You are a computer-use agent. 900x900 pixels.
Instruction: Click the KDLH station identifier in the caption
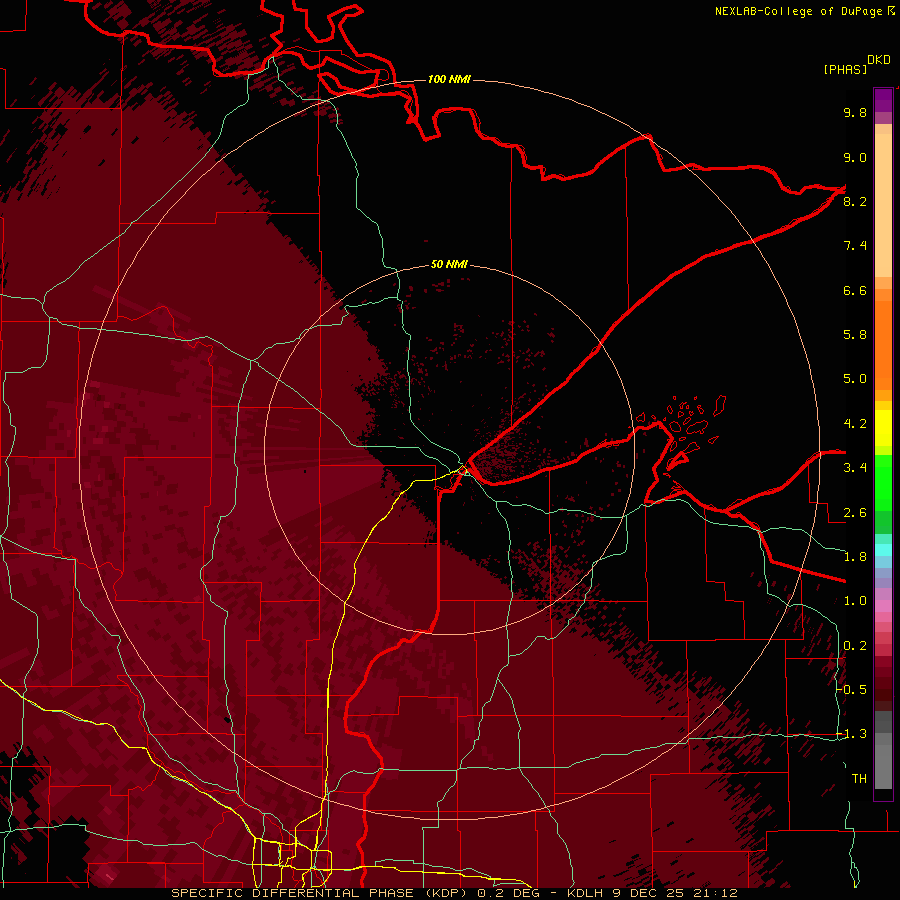585,893
